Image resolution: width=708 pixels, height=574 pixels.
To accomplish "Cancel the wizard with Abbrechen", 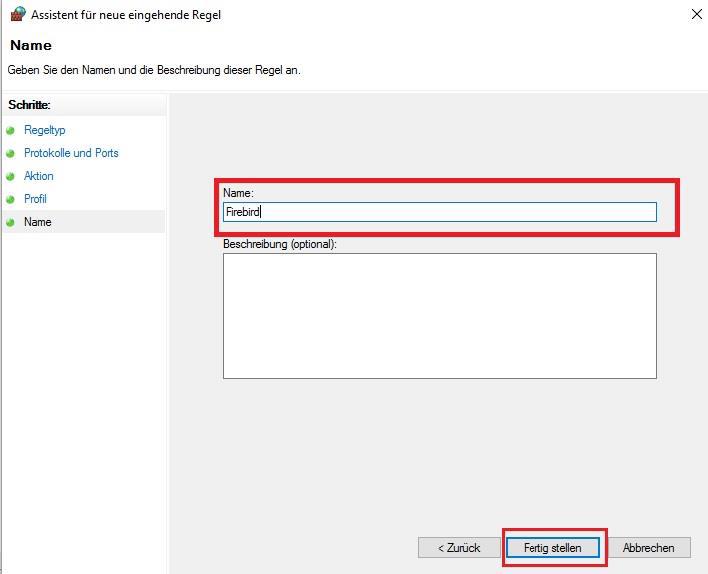I will pyautogui.click(x=655, y=547).
